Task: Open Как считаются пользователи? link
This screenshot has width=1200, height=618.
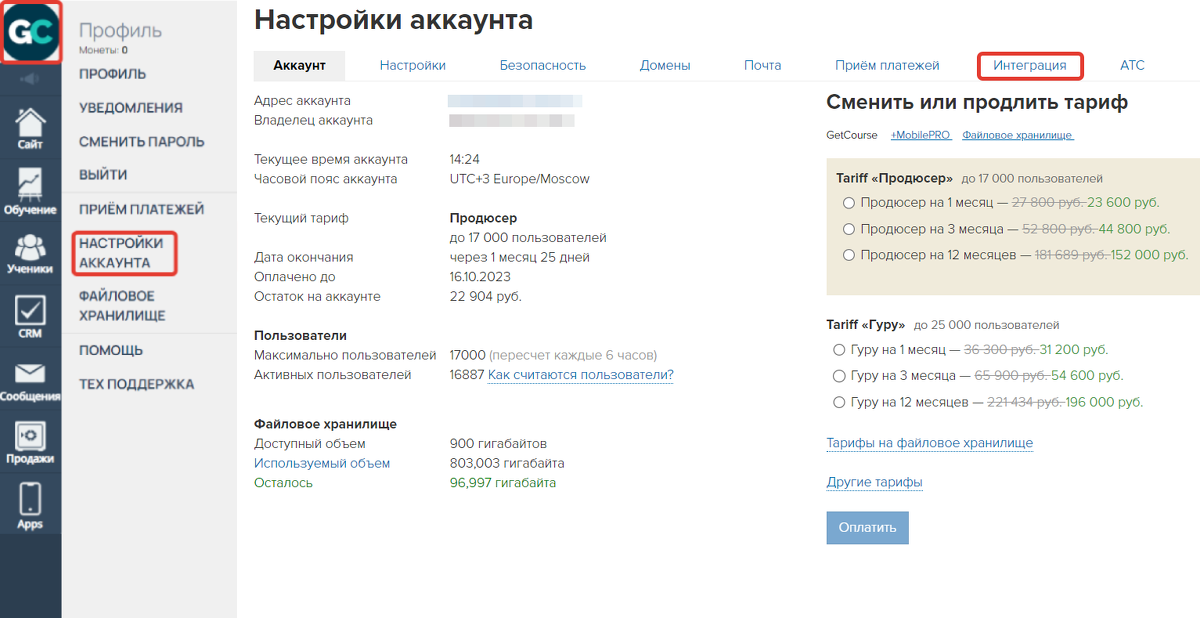Action: [581, 375]
